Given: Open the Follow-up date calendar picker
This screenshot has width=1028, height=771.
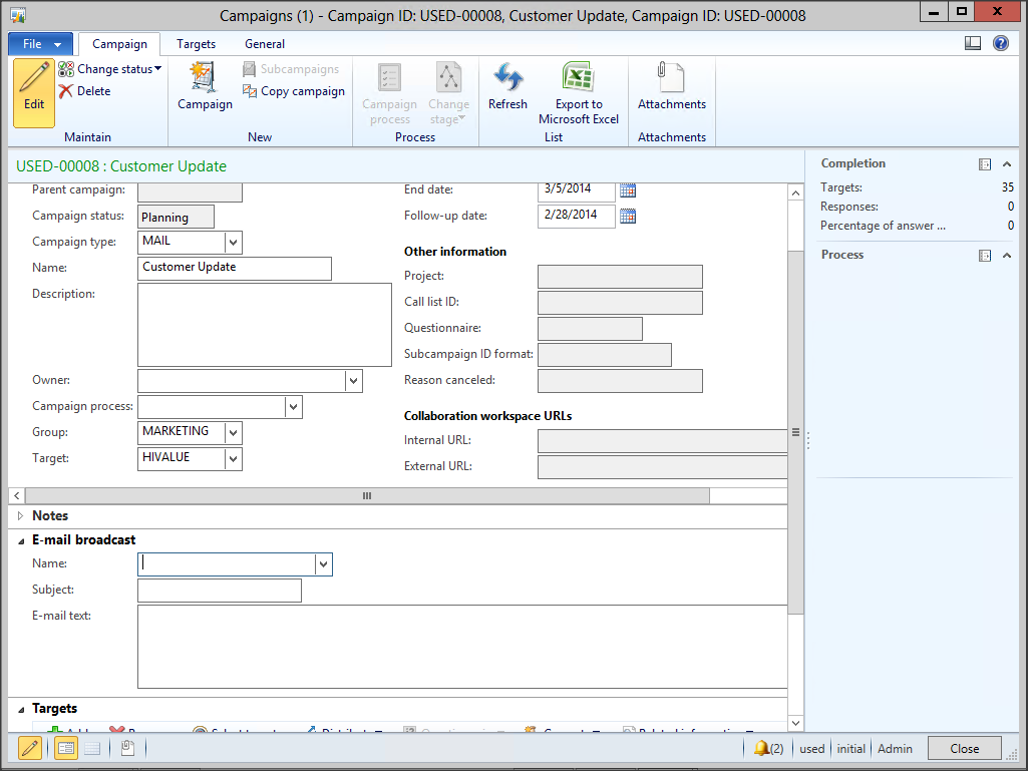Looking at the screenshot, I should point(628,215).
